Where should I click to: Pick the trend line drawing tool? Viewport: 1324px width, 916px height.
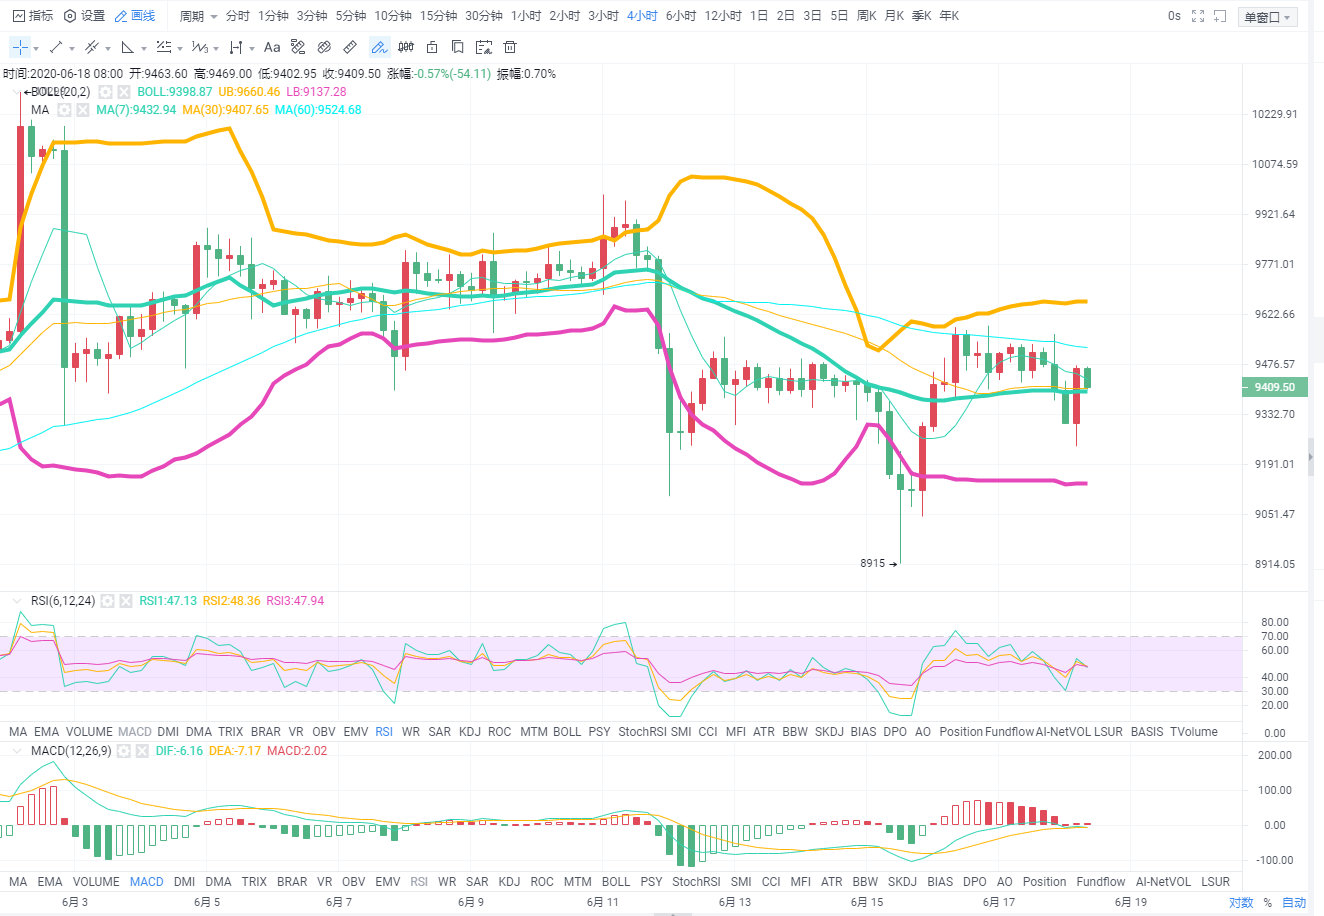click(56, 47)
